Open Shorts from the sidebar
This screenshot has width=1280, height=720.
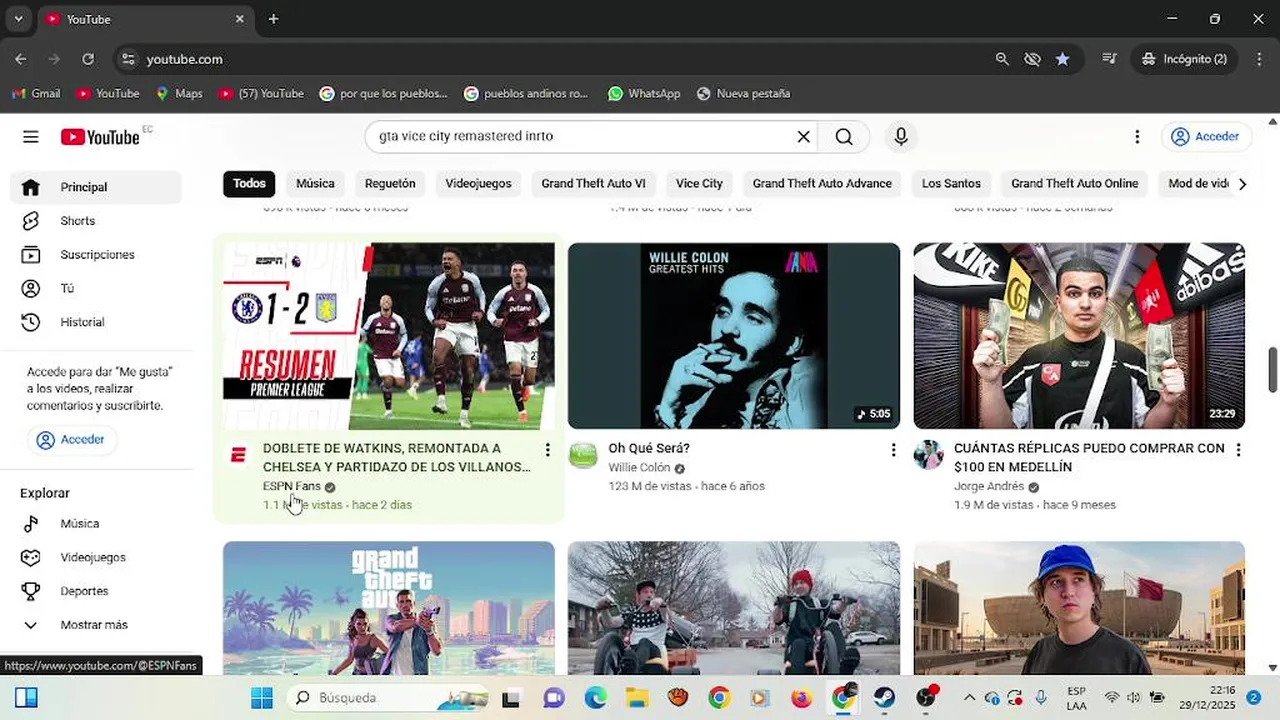click(96, 221)
